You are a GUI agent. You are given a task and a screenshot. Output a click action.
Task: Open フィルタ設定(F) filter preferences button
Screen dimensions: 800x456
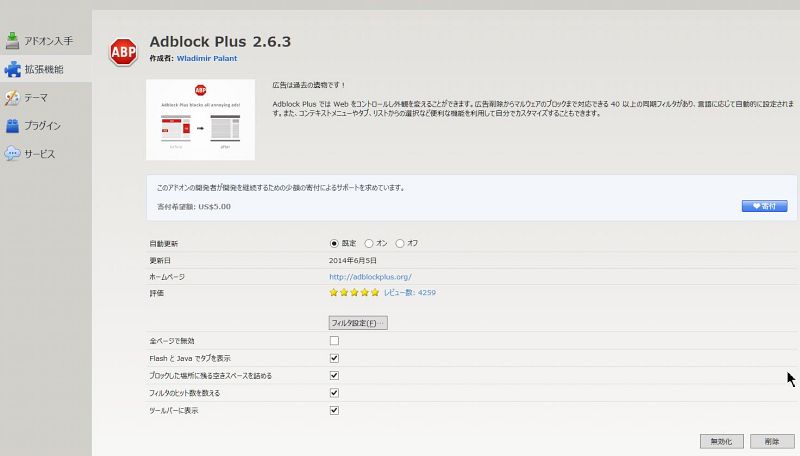point(358,323)
